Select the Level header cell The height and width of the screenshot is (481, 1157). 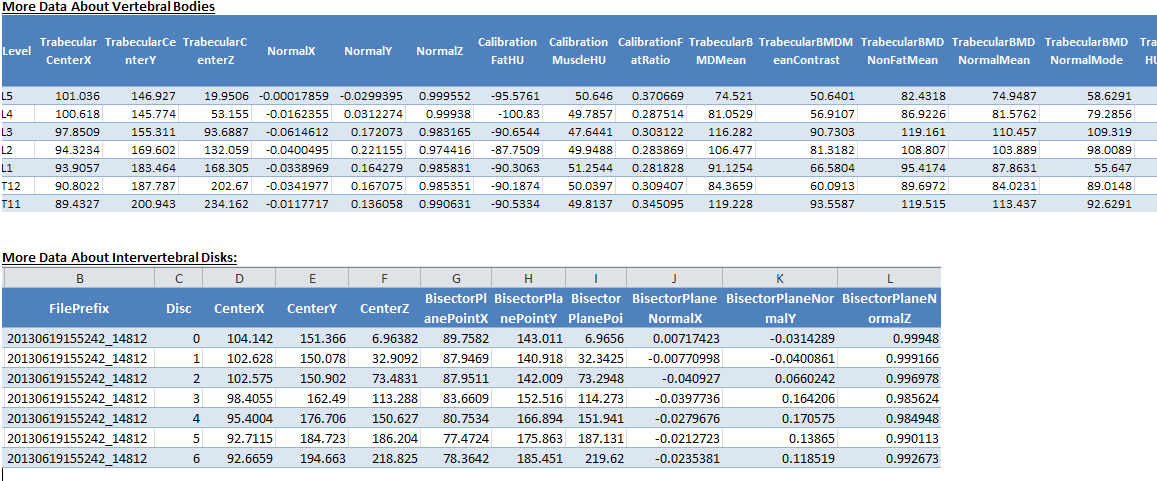13,51
